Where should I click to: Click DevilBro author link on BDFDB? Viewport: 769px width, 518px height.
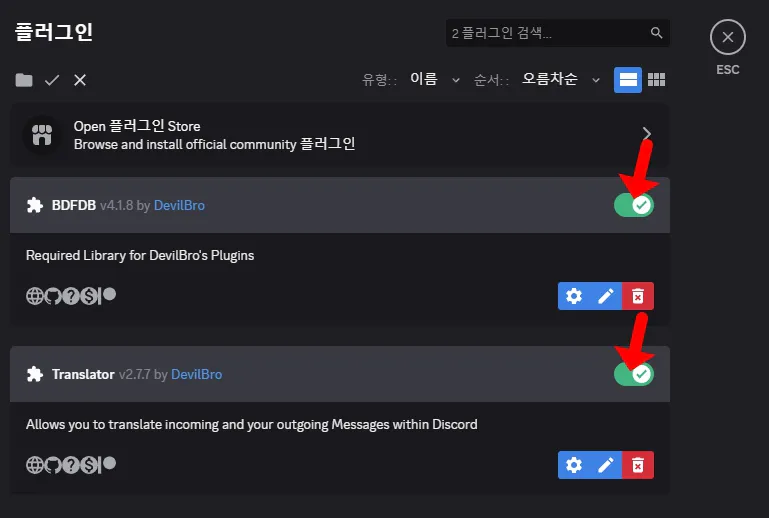point(179,206)
